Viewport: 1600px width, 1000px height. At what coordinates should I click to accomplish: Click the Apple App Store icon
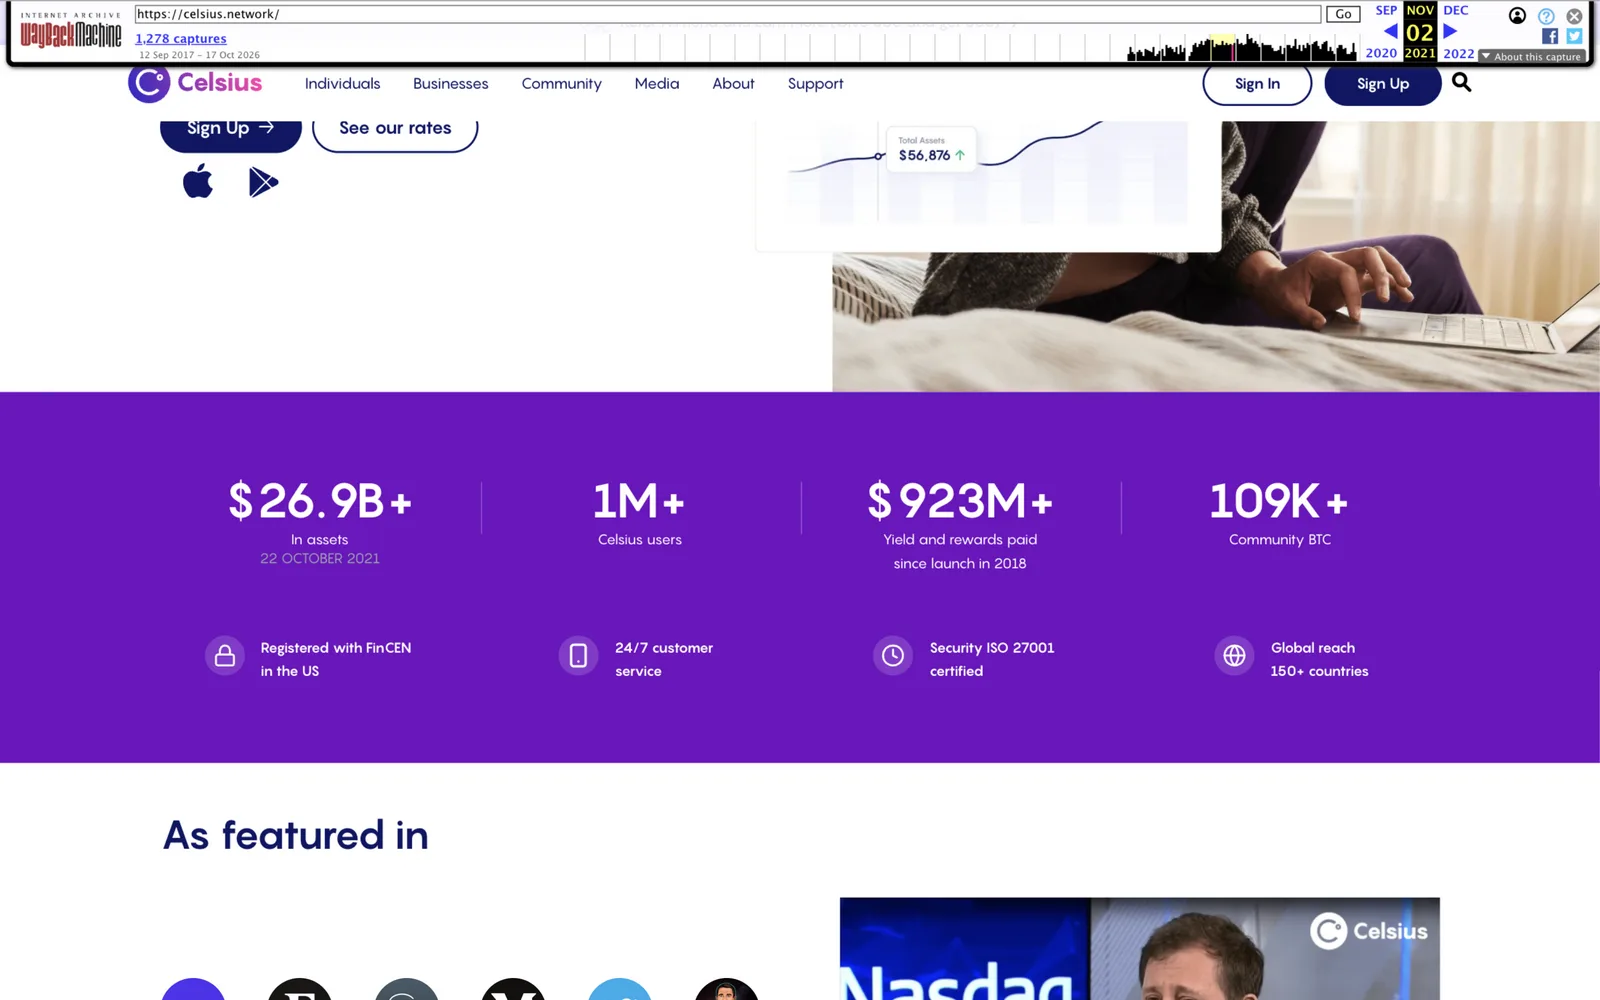click(x=198, y=181)
